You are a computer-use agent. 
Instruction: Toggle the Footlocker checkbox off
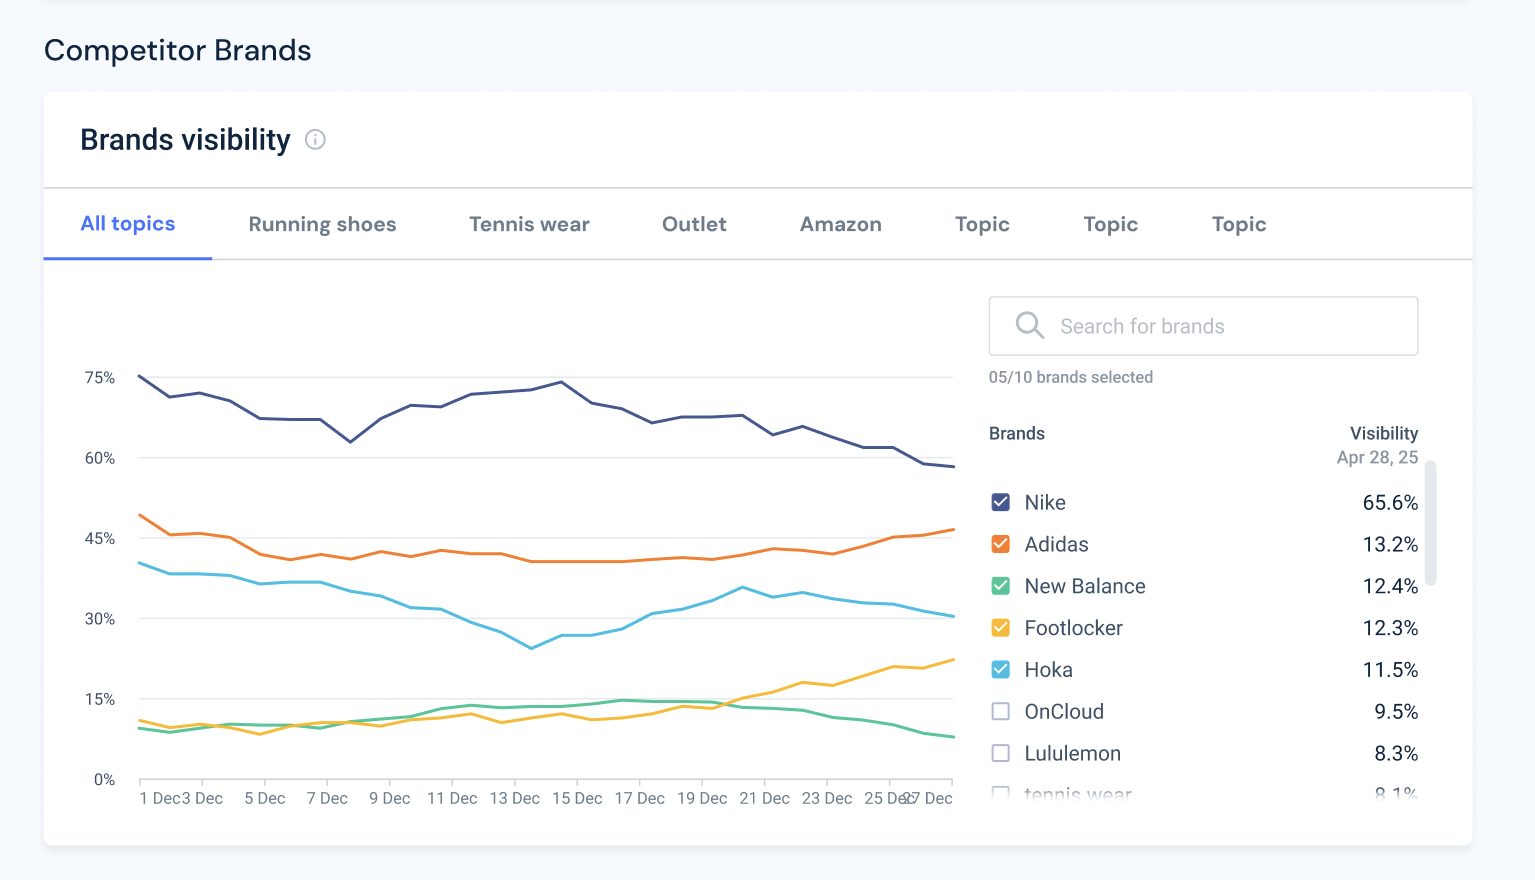[x=1000, y=628]
